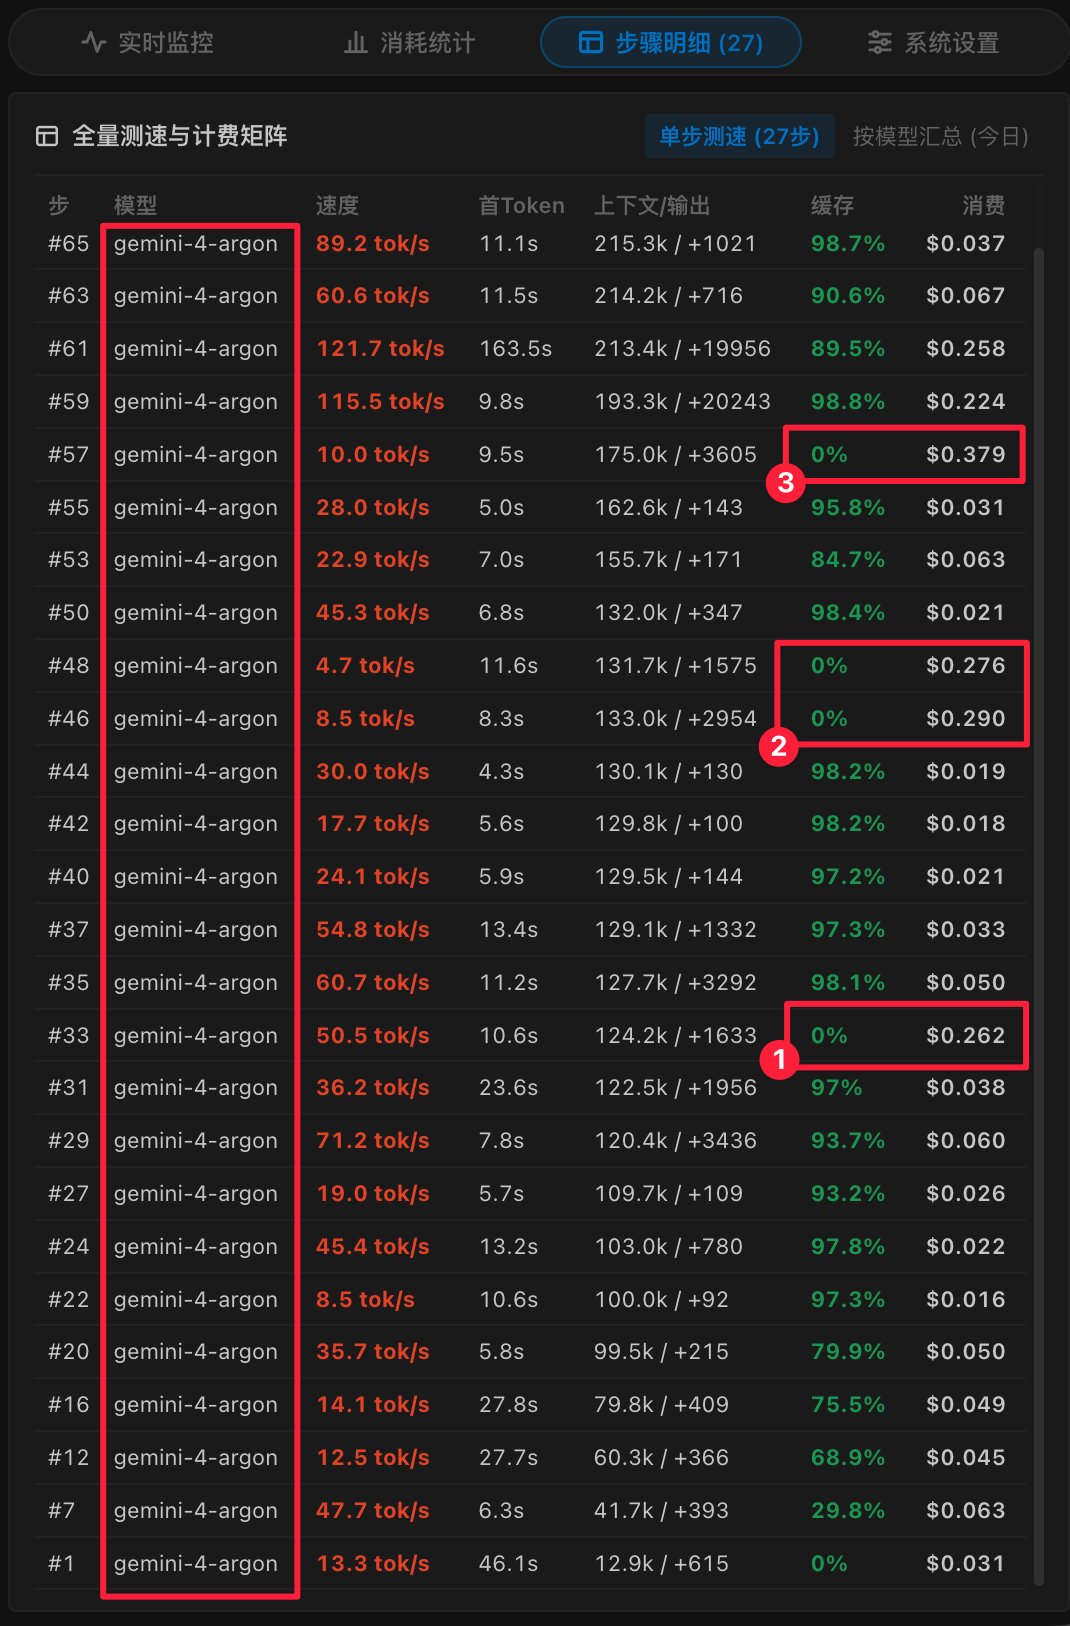This screenshot has height=1626, width=1070.
Task: Click the 163.5s first-token time
Action: [x=515, y=349]
